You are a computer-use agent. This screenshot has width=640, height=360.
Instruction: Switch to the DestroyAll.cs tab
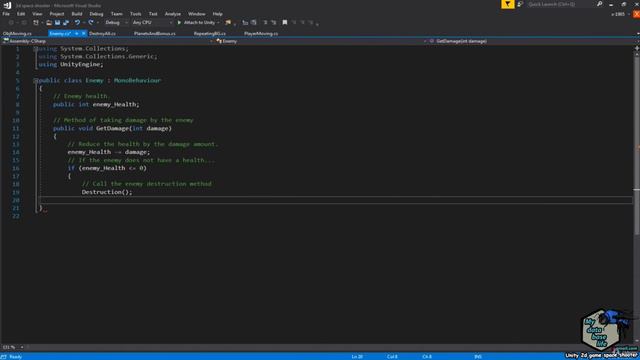pyautogui.click(x=102, y=33)
